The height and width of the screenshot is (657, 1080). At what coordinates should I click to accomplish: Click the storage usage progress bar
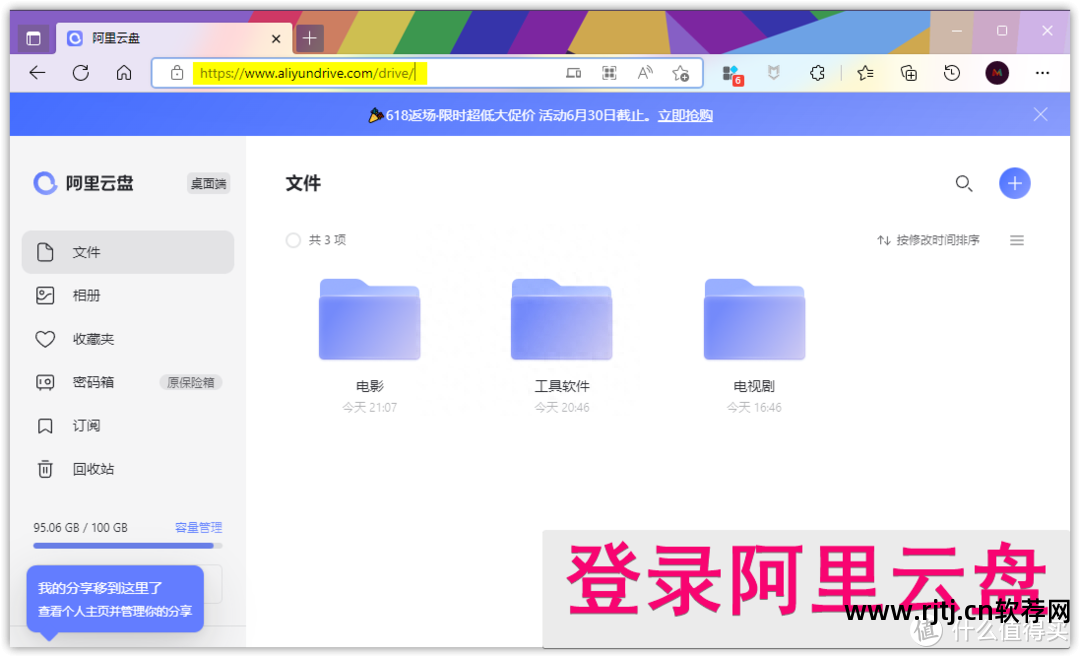(x=127, y=546)
